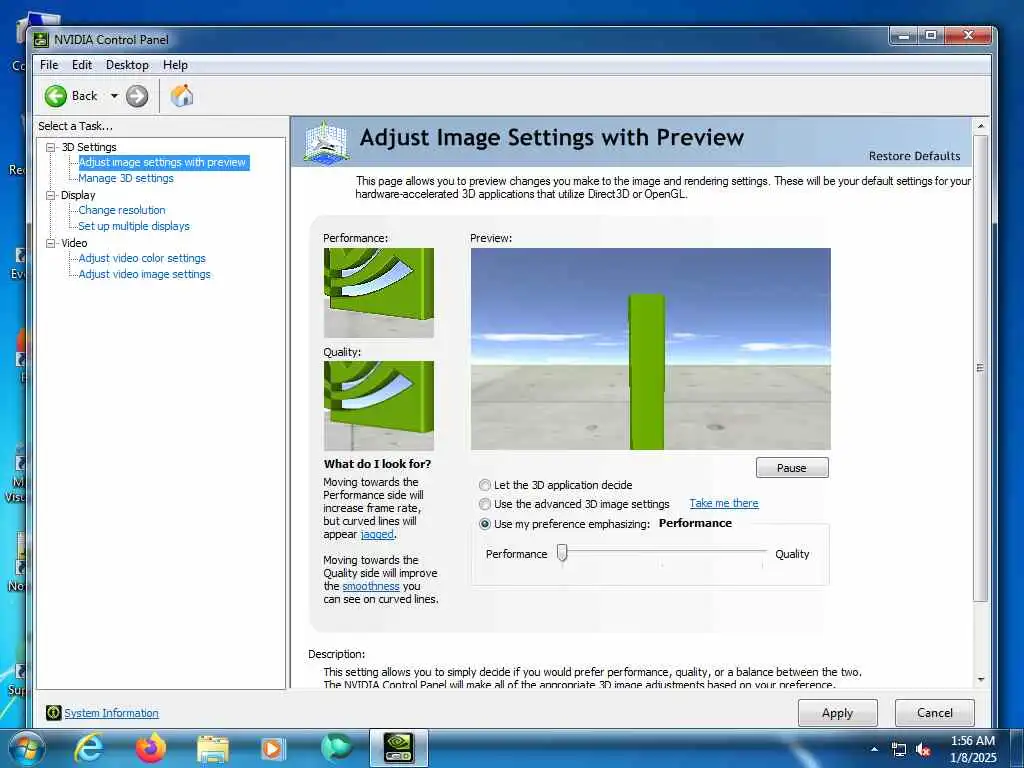Viewport: 1024px width, 768px height.
Task: Click the Video tree label
Action: [x=74, y=243]
